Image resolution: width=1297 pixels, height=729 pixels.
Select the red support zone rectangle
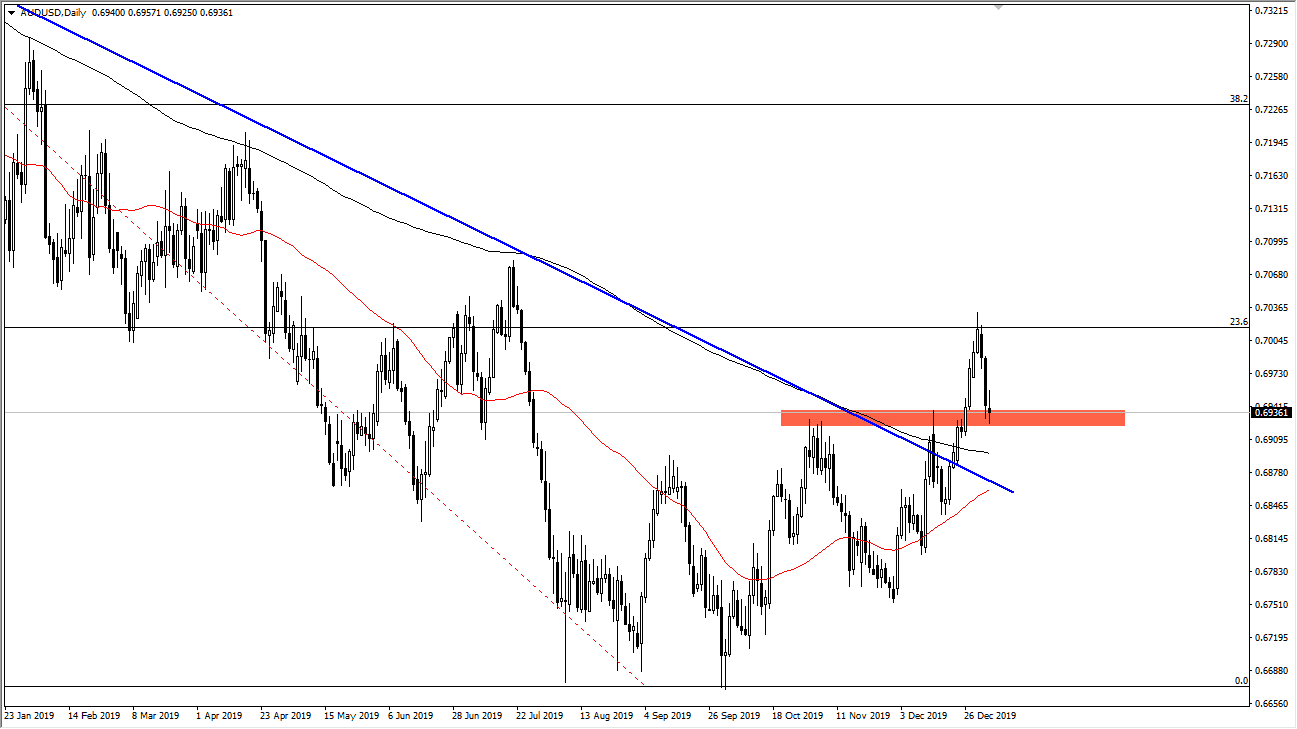tap(952, 418)
